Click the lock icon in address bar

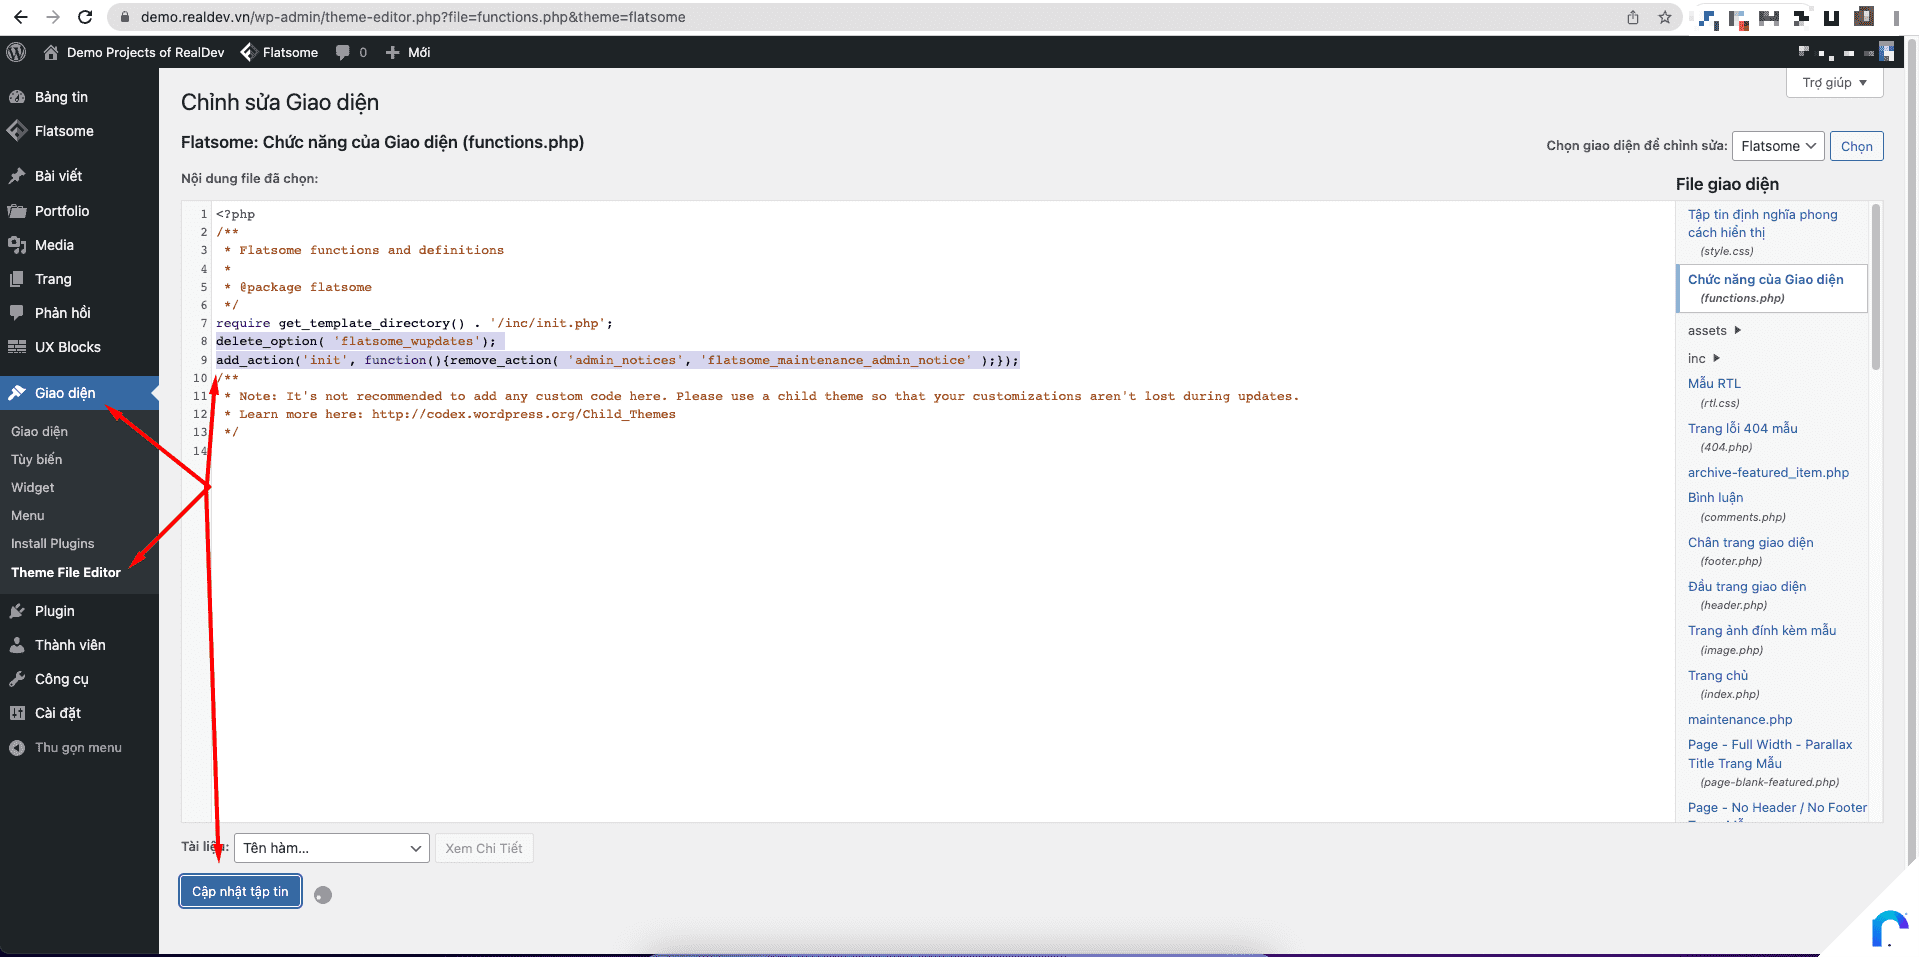tap(125, 17)
